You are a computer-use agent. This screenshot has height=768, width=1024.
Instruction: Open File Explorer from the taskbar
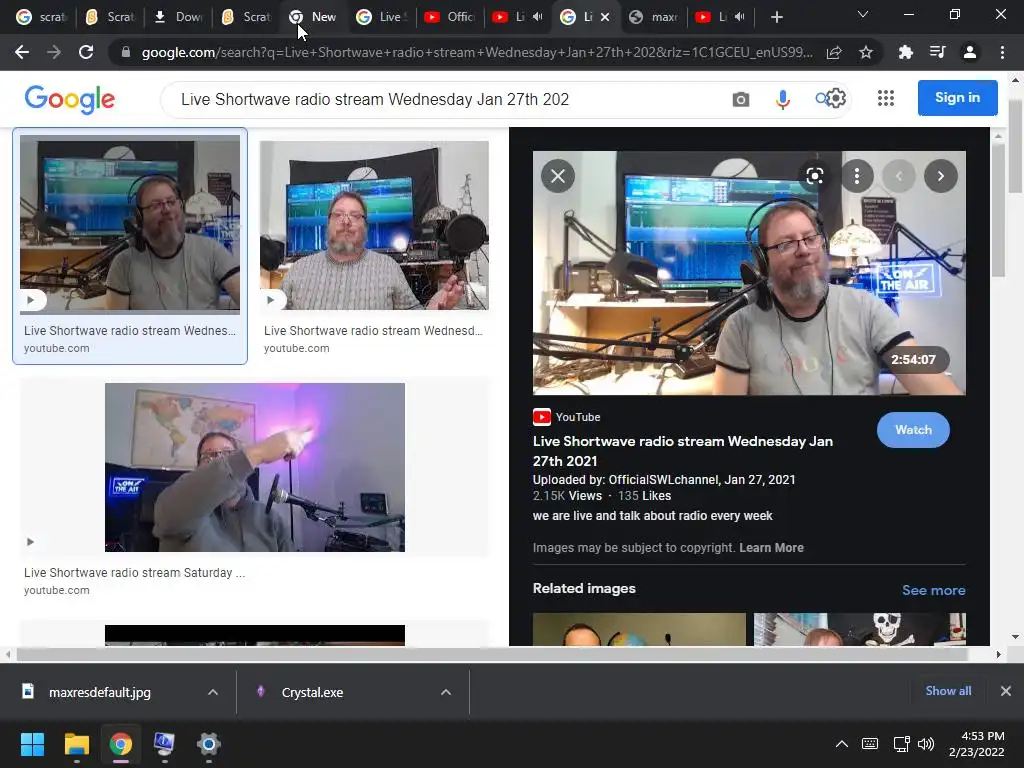pyautogui.click(x=76, y=744)
